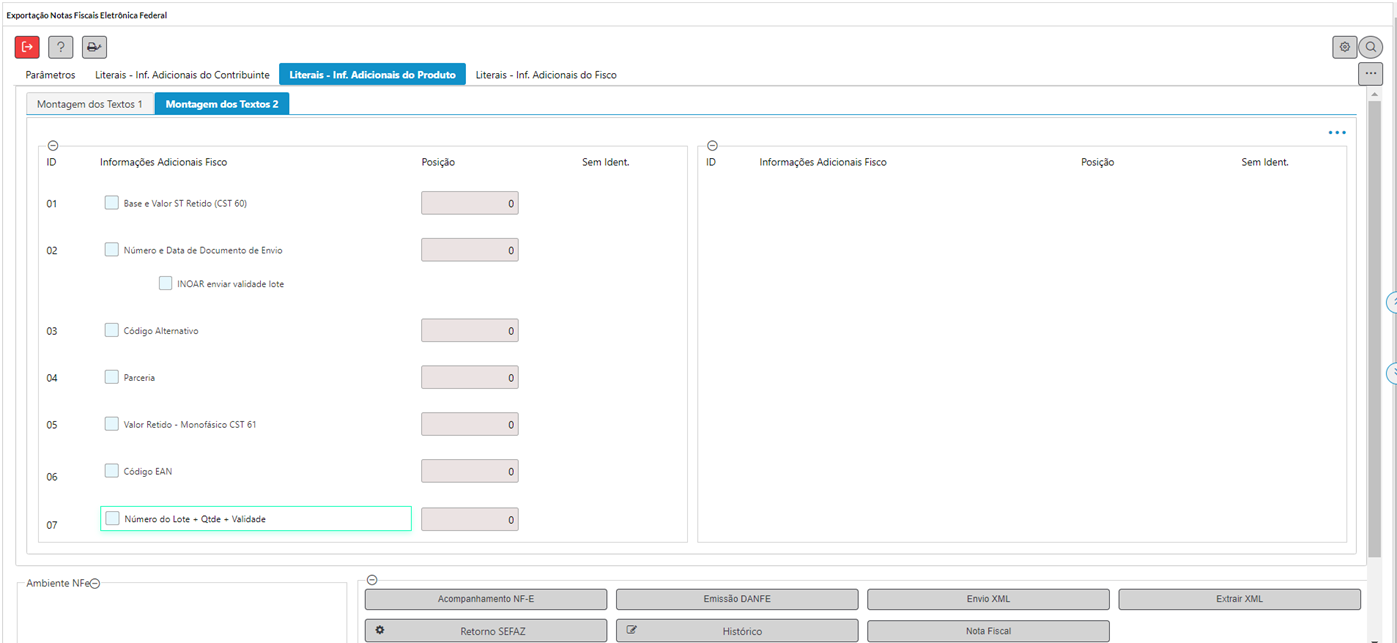Collapse the left Informações Adicionais Fisco panel
Viewport: 1397px width, 643px height.
click(53, 146)
